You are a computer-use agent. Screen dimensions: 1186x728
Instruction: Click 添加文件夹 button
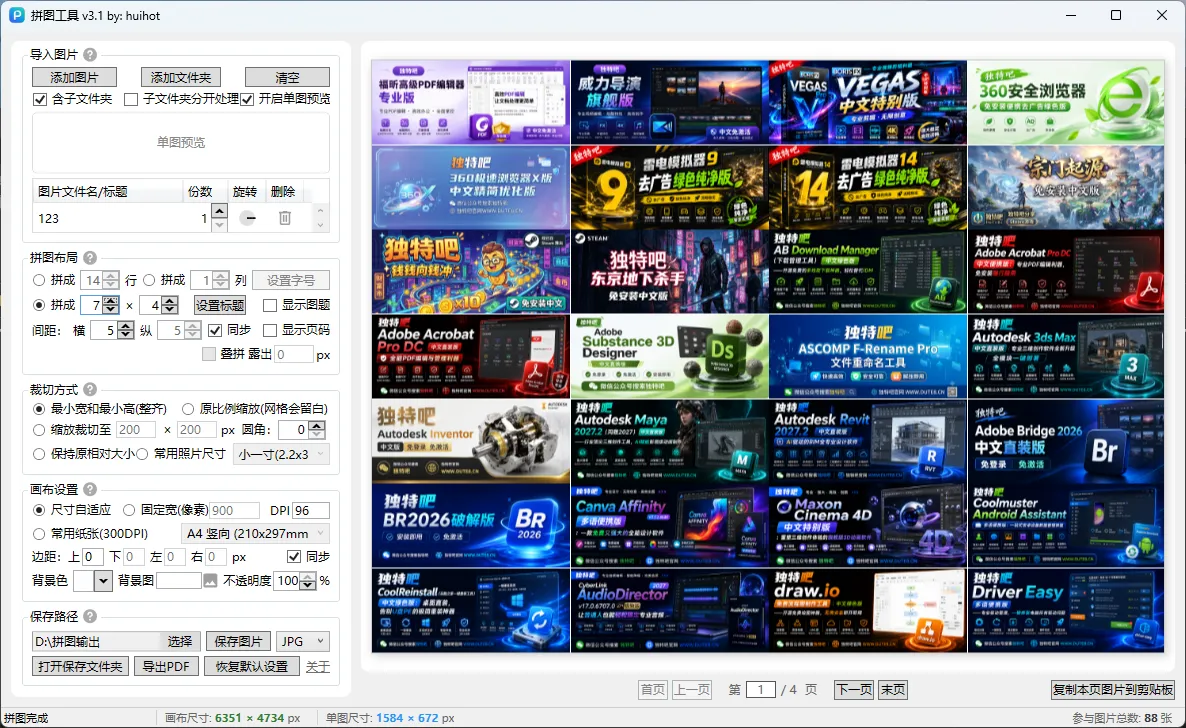pos(181,77)
